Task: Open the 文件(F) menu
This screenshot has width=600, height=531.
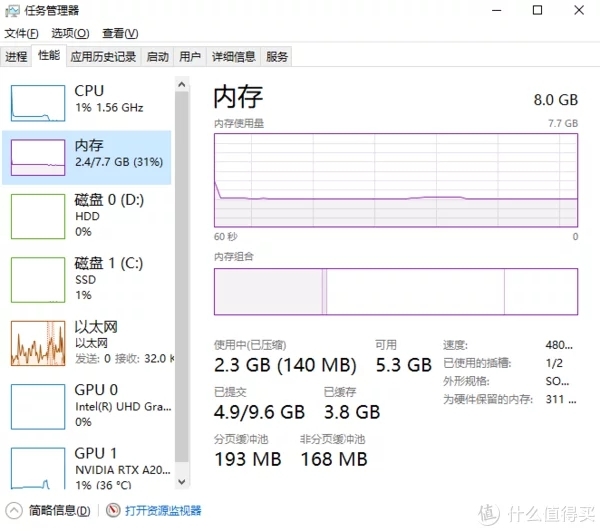Action: click(21, 34)
